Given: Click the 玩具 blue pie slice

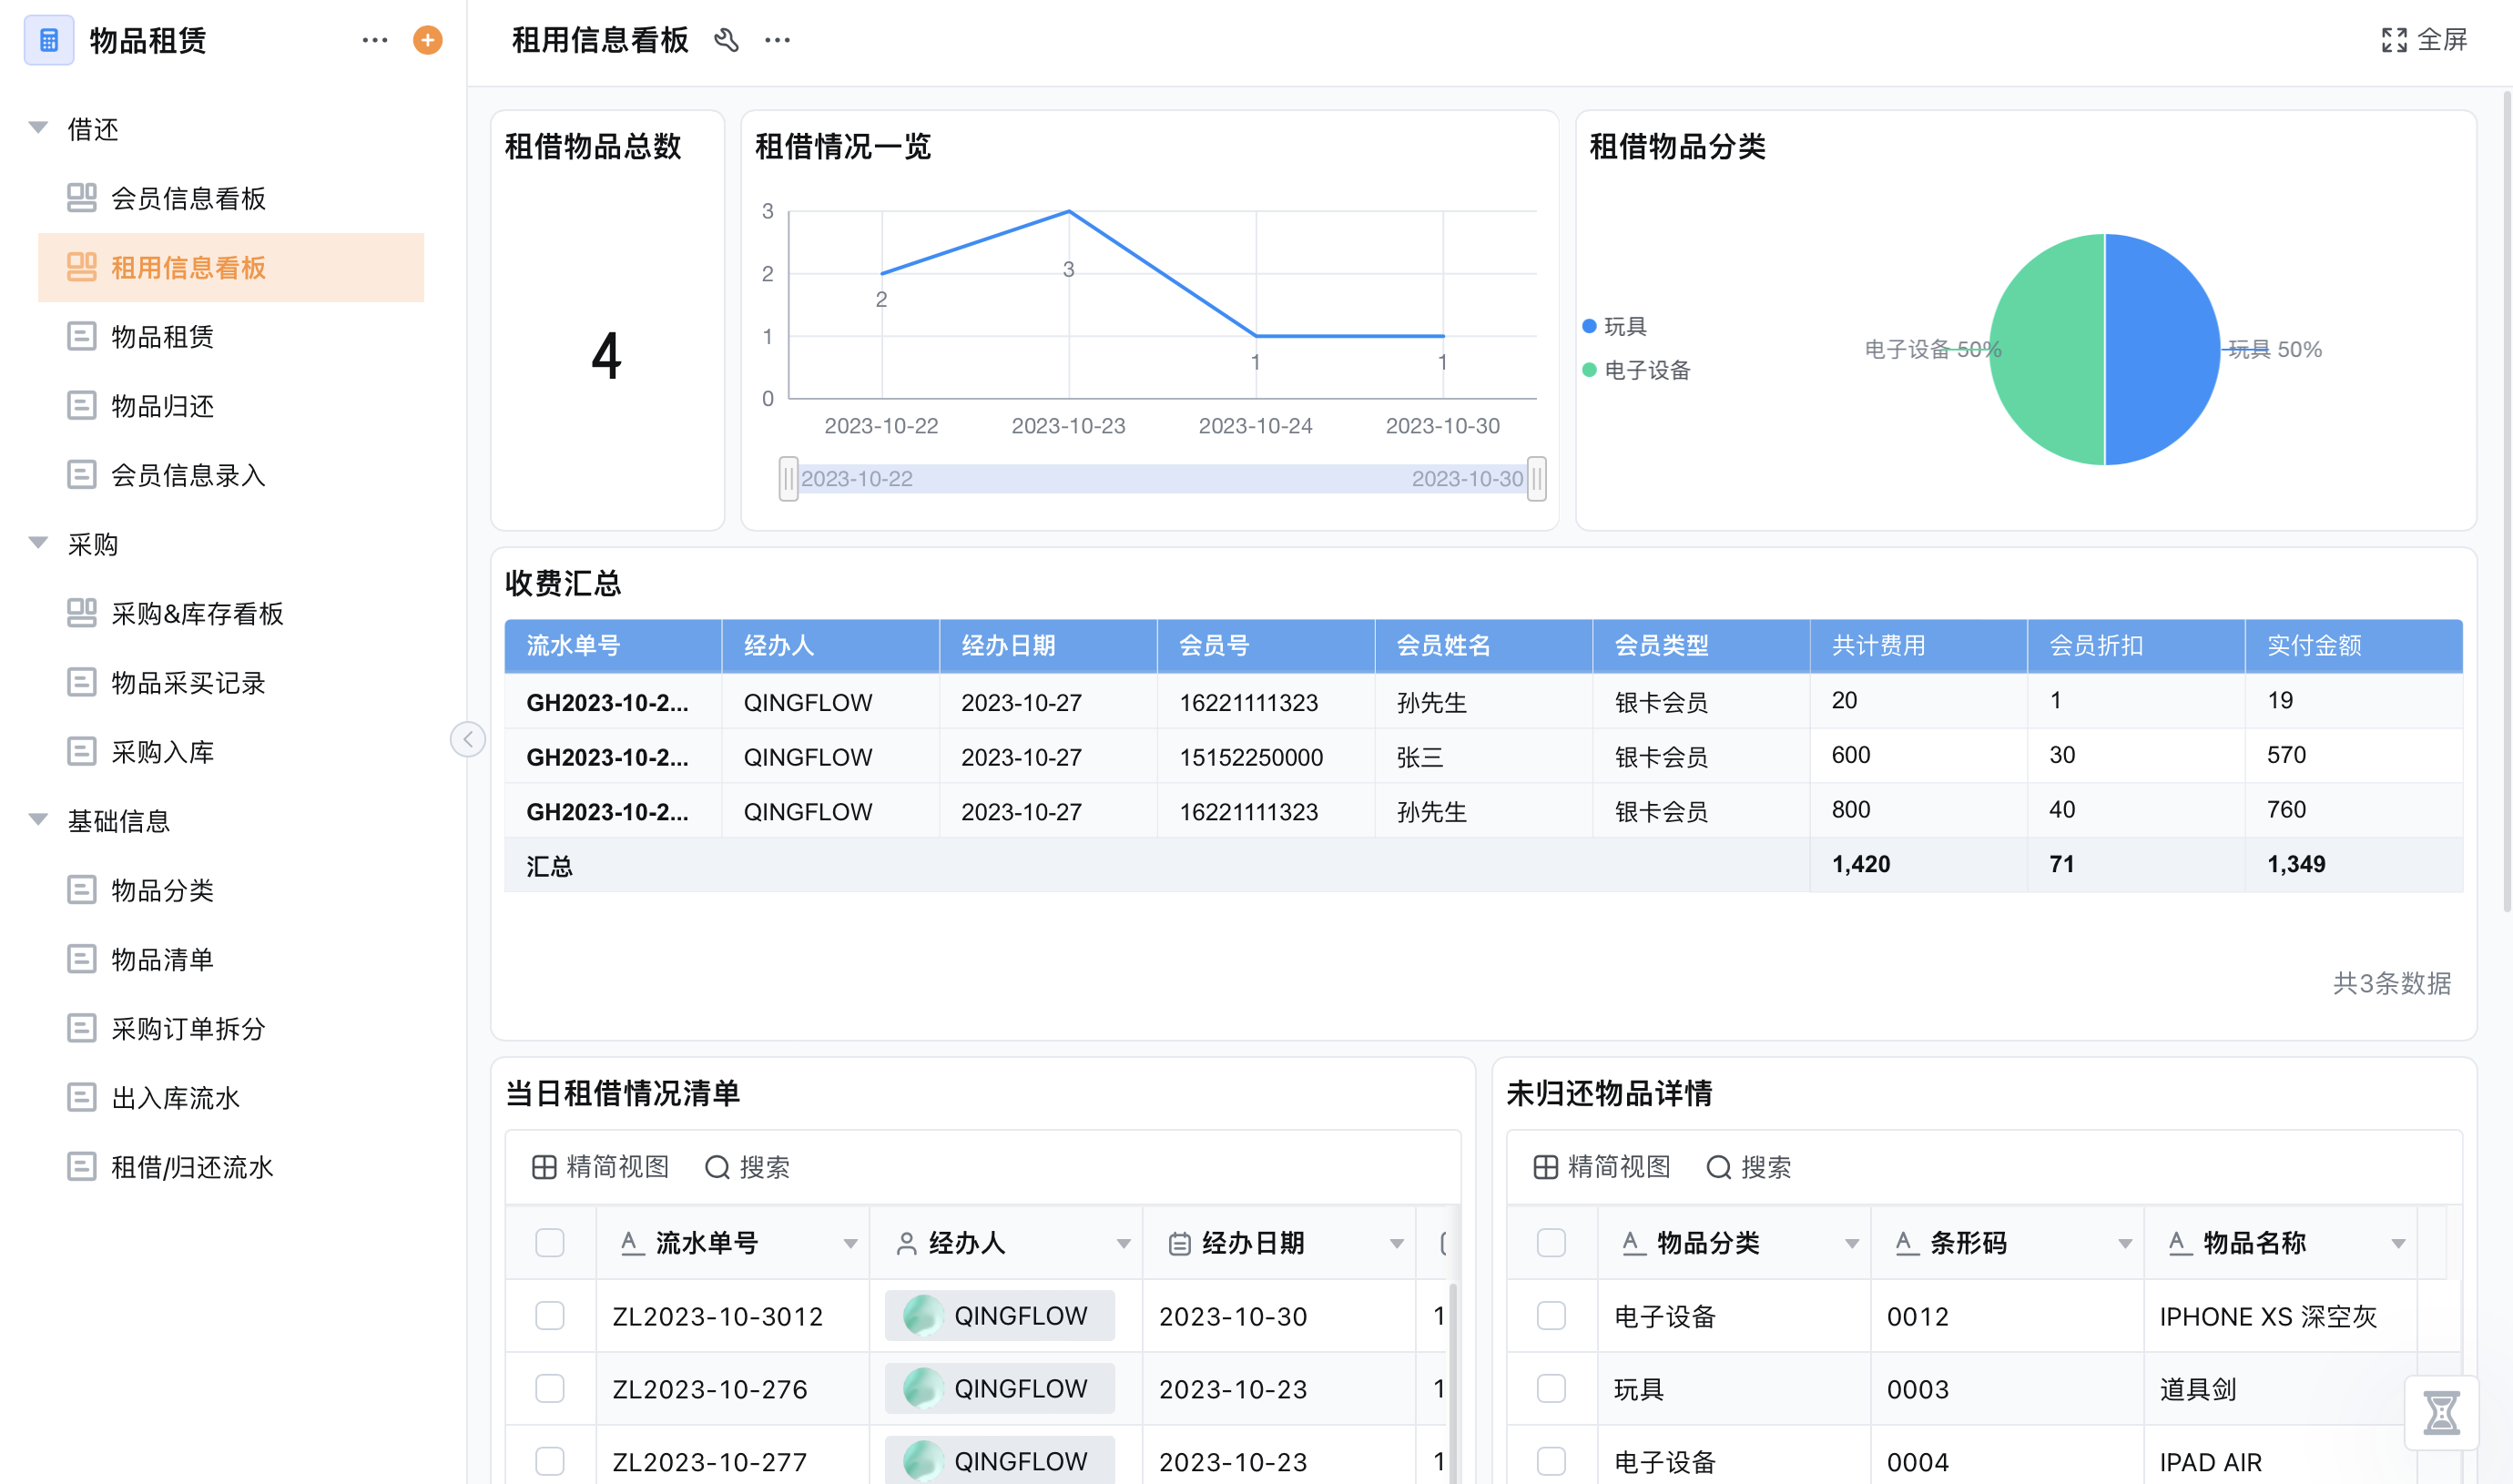Looking at the screenshot, I should pyautogui.click(x=2163, y=349).
